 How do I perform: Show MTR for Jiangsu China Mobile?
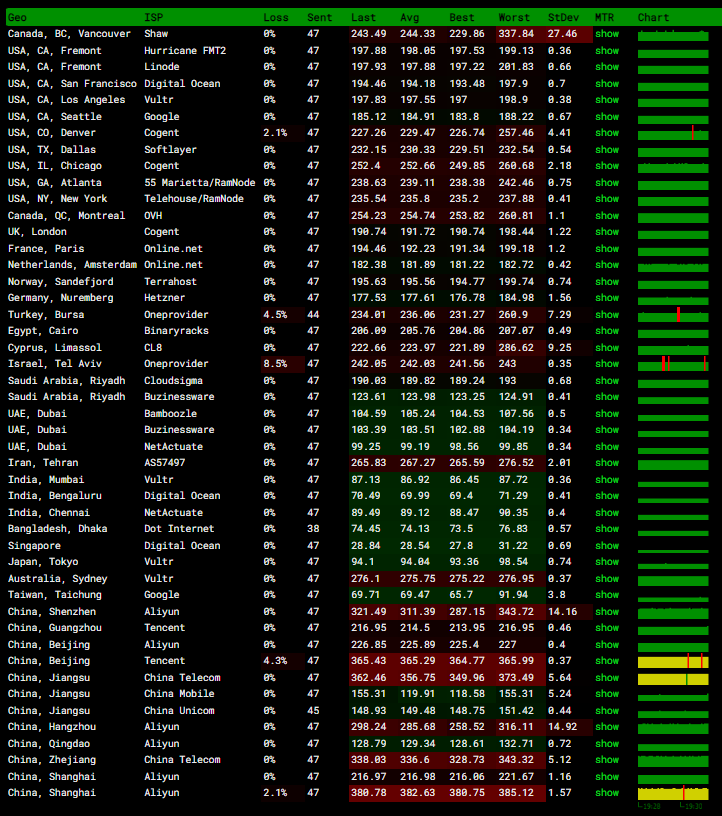coord(607,694)
